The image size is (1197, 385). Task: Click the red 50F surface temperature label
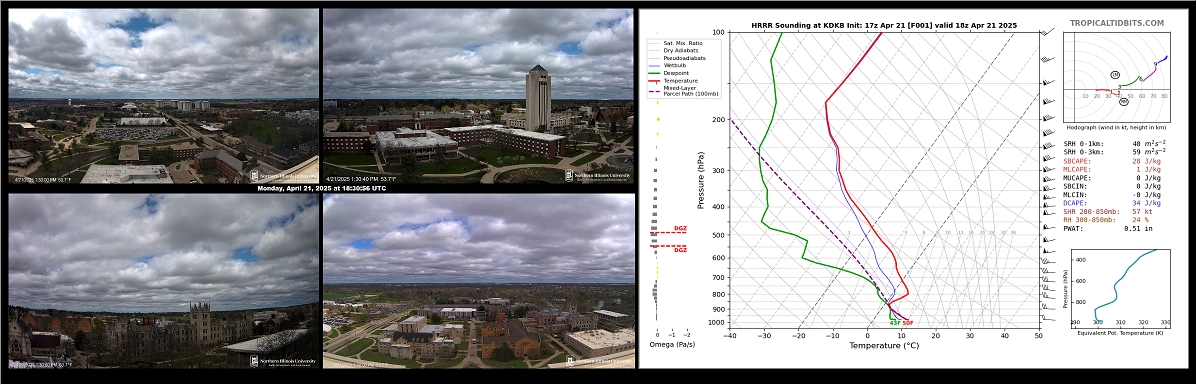click(x=908, y=323)
